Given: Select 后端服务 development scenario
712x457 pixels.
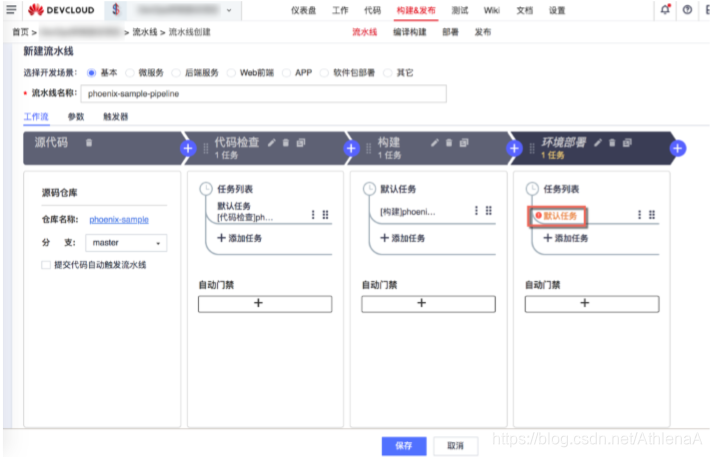Looking at the screenshot, I should click(176, 73).
